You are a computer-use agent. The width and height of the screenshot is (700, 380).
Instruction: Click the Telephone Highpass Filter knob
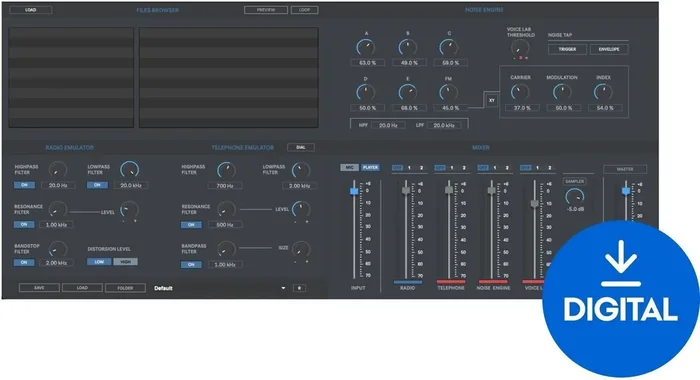226,170
